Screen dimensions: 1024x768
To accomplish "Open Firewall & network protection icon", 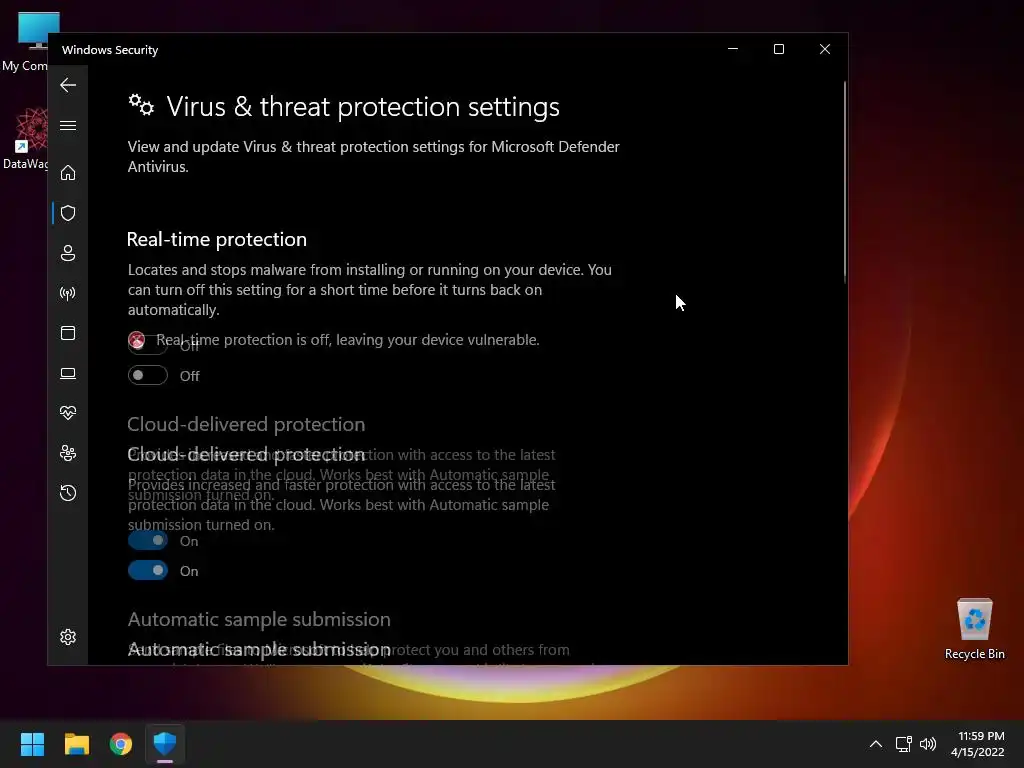I will [x=68, y=293].
